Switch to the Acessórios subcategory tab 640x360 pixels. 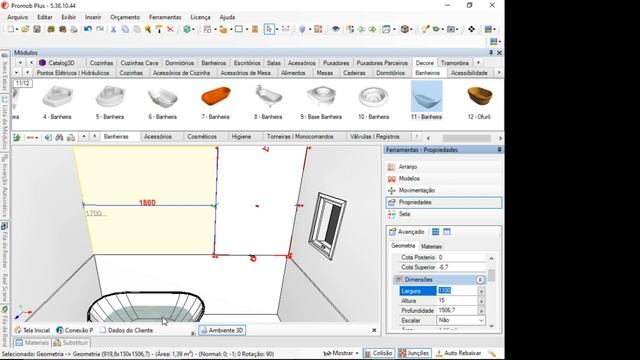[x=158, y=137]
